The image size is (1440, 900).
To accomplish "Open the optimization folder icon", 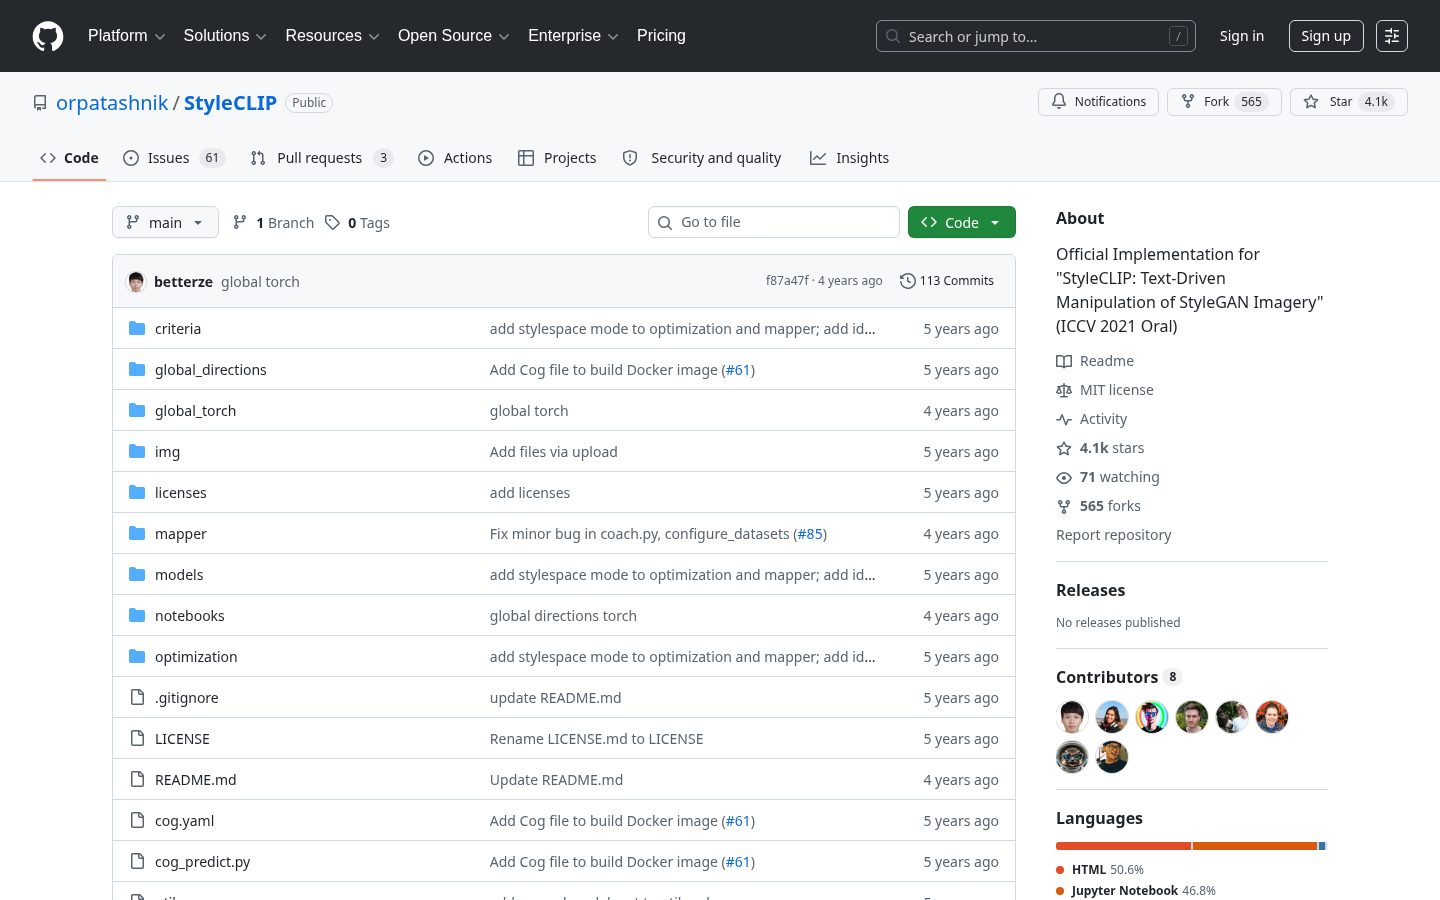I will (x=137, y=657).
